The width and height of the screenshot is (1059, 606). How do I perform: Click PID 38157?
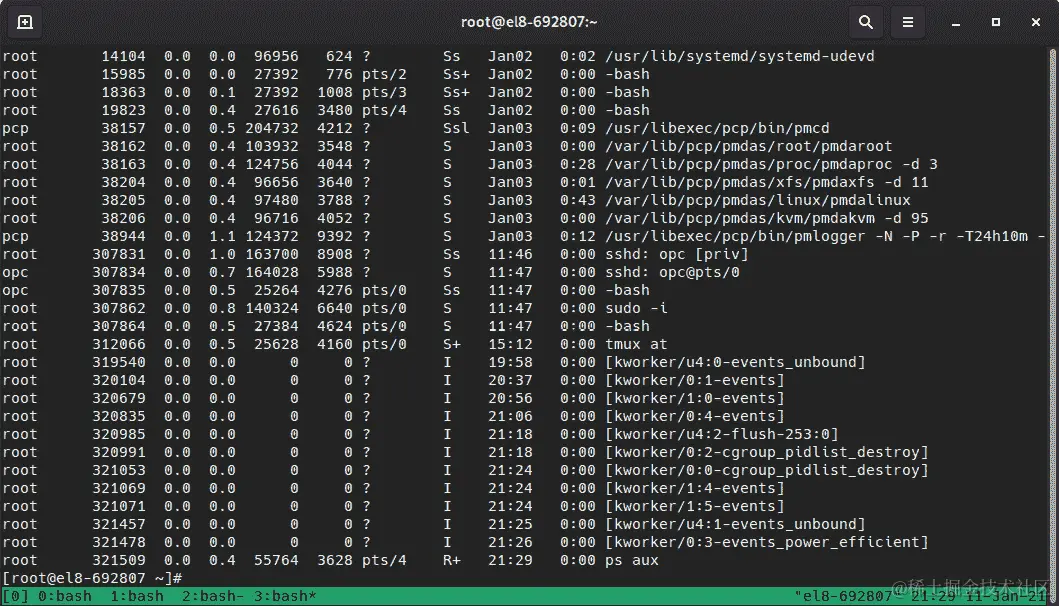pos(123,128)
